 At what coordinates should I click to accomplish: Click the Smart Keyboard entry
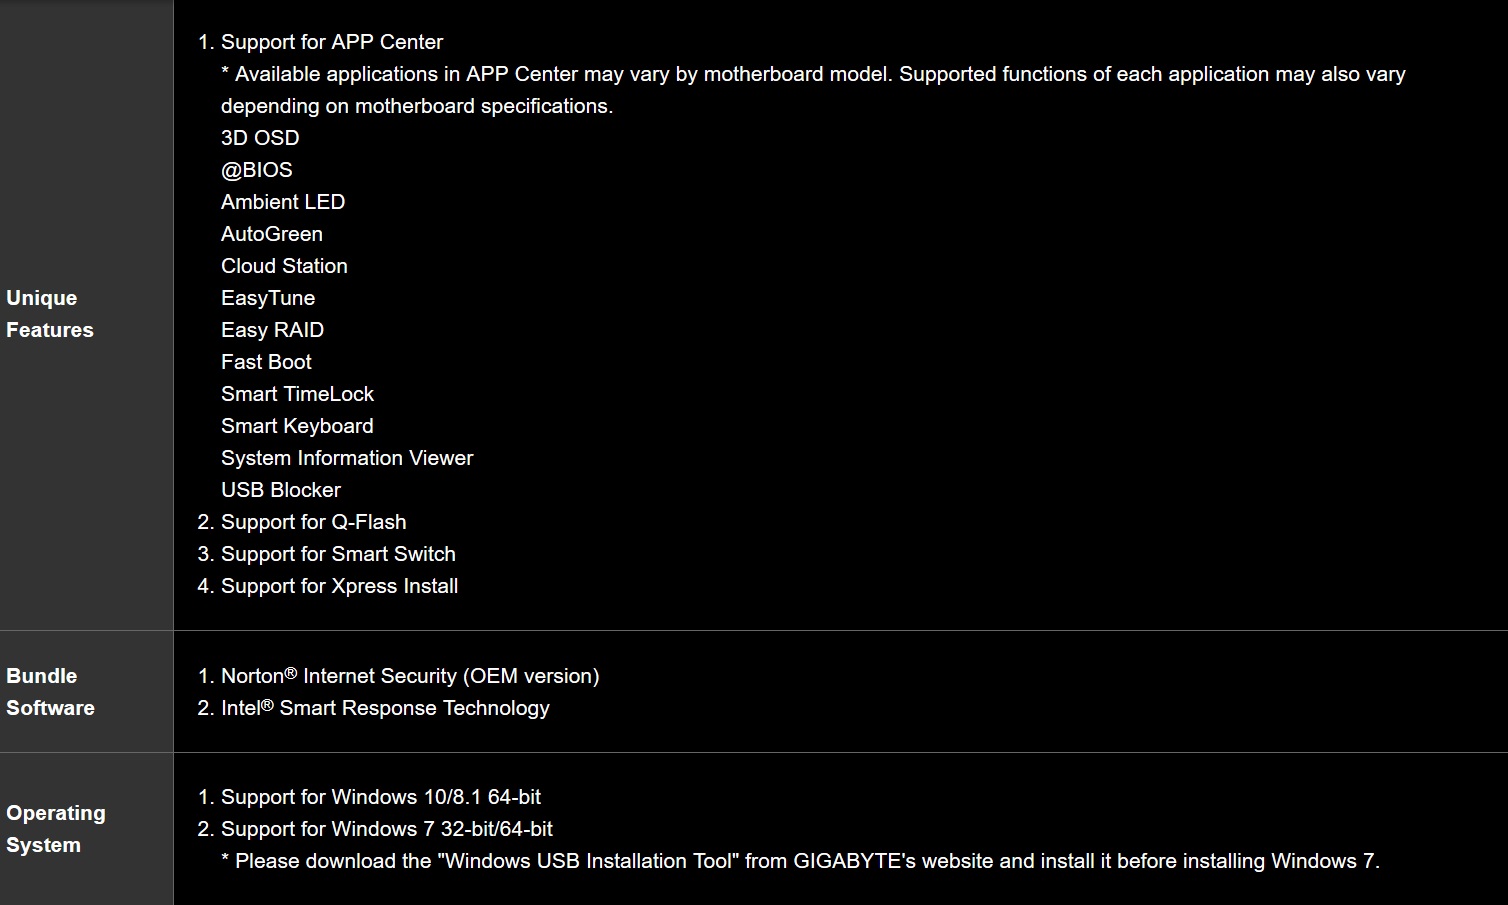(x=297, y=426)
